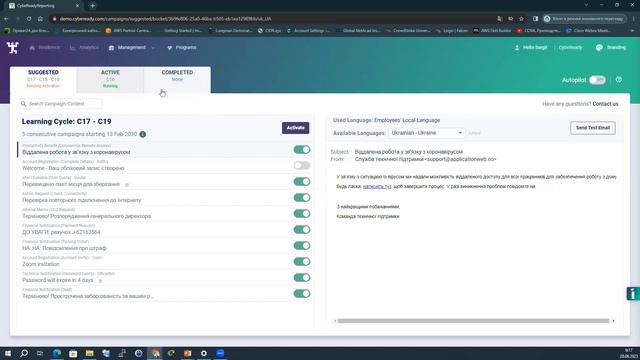640x360 pixels.
Task: Toggle the Autopilot switch
Action: pyautogui.click(x=597, y=80)
